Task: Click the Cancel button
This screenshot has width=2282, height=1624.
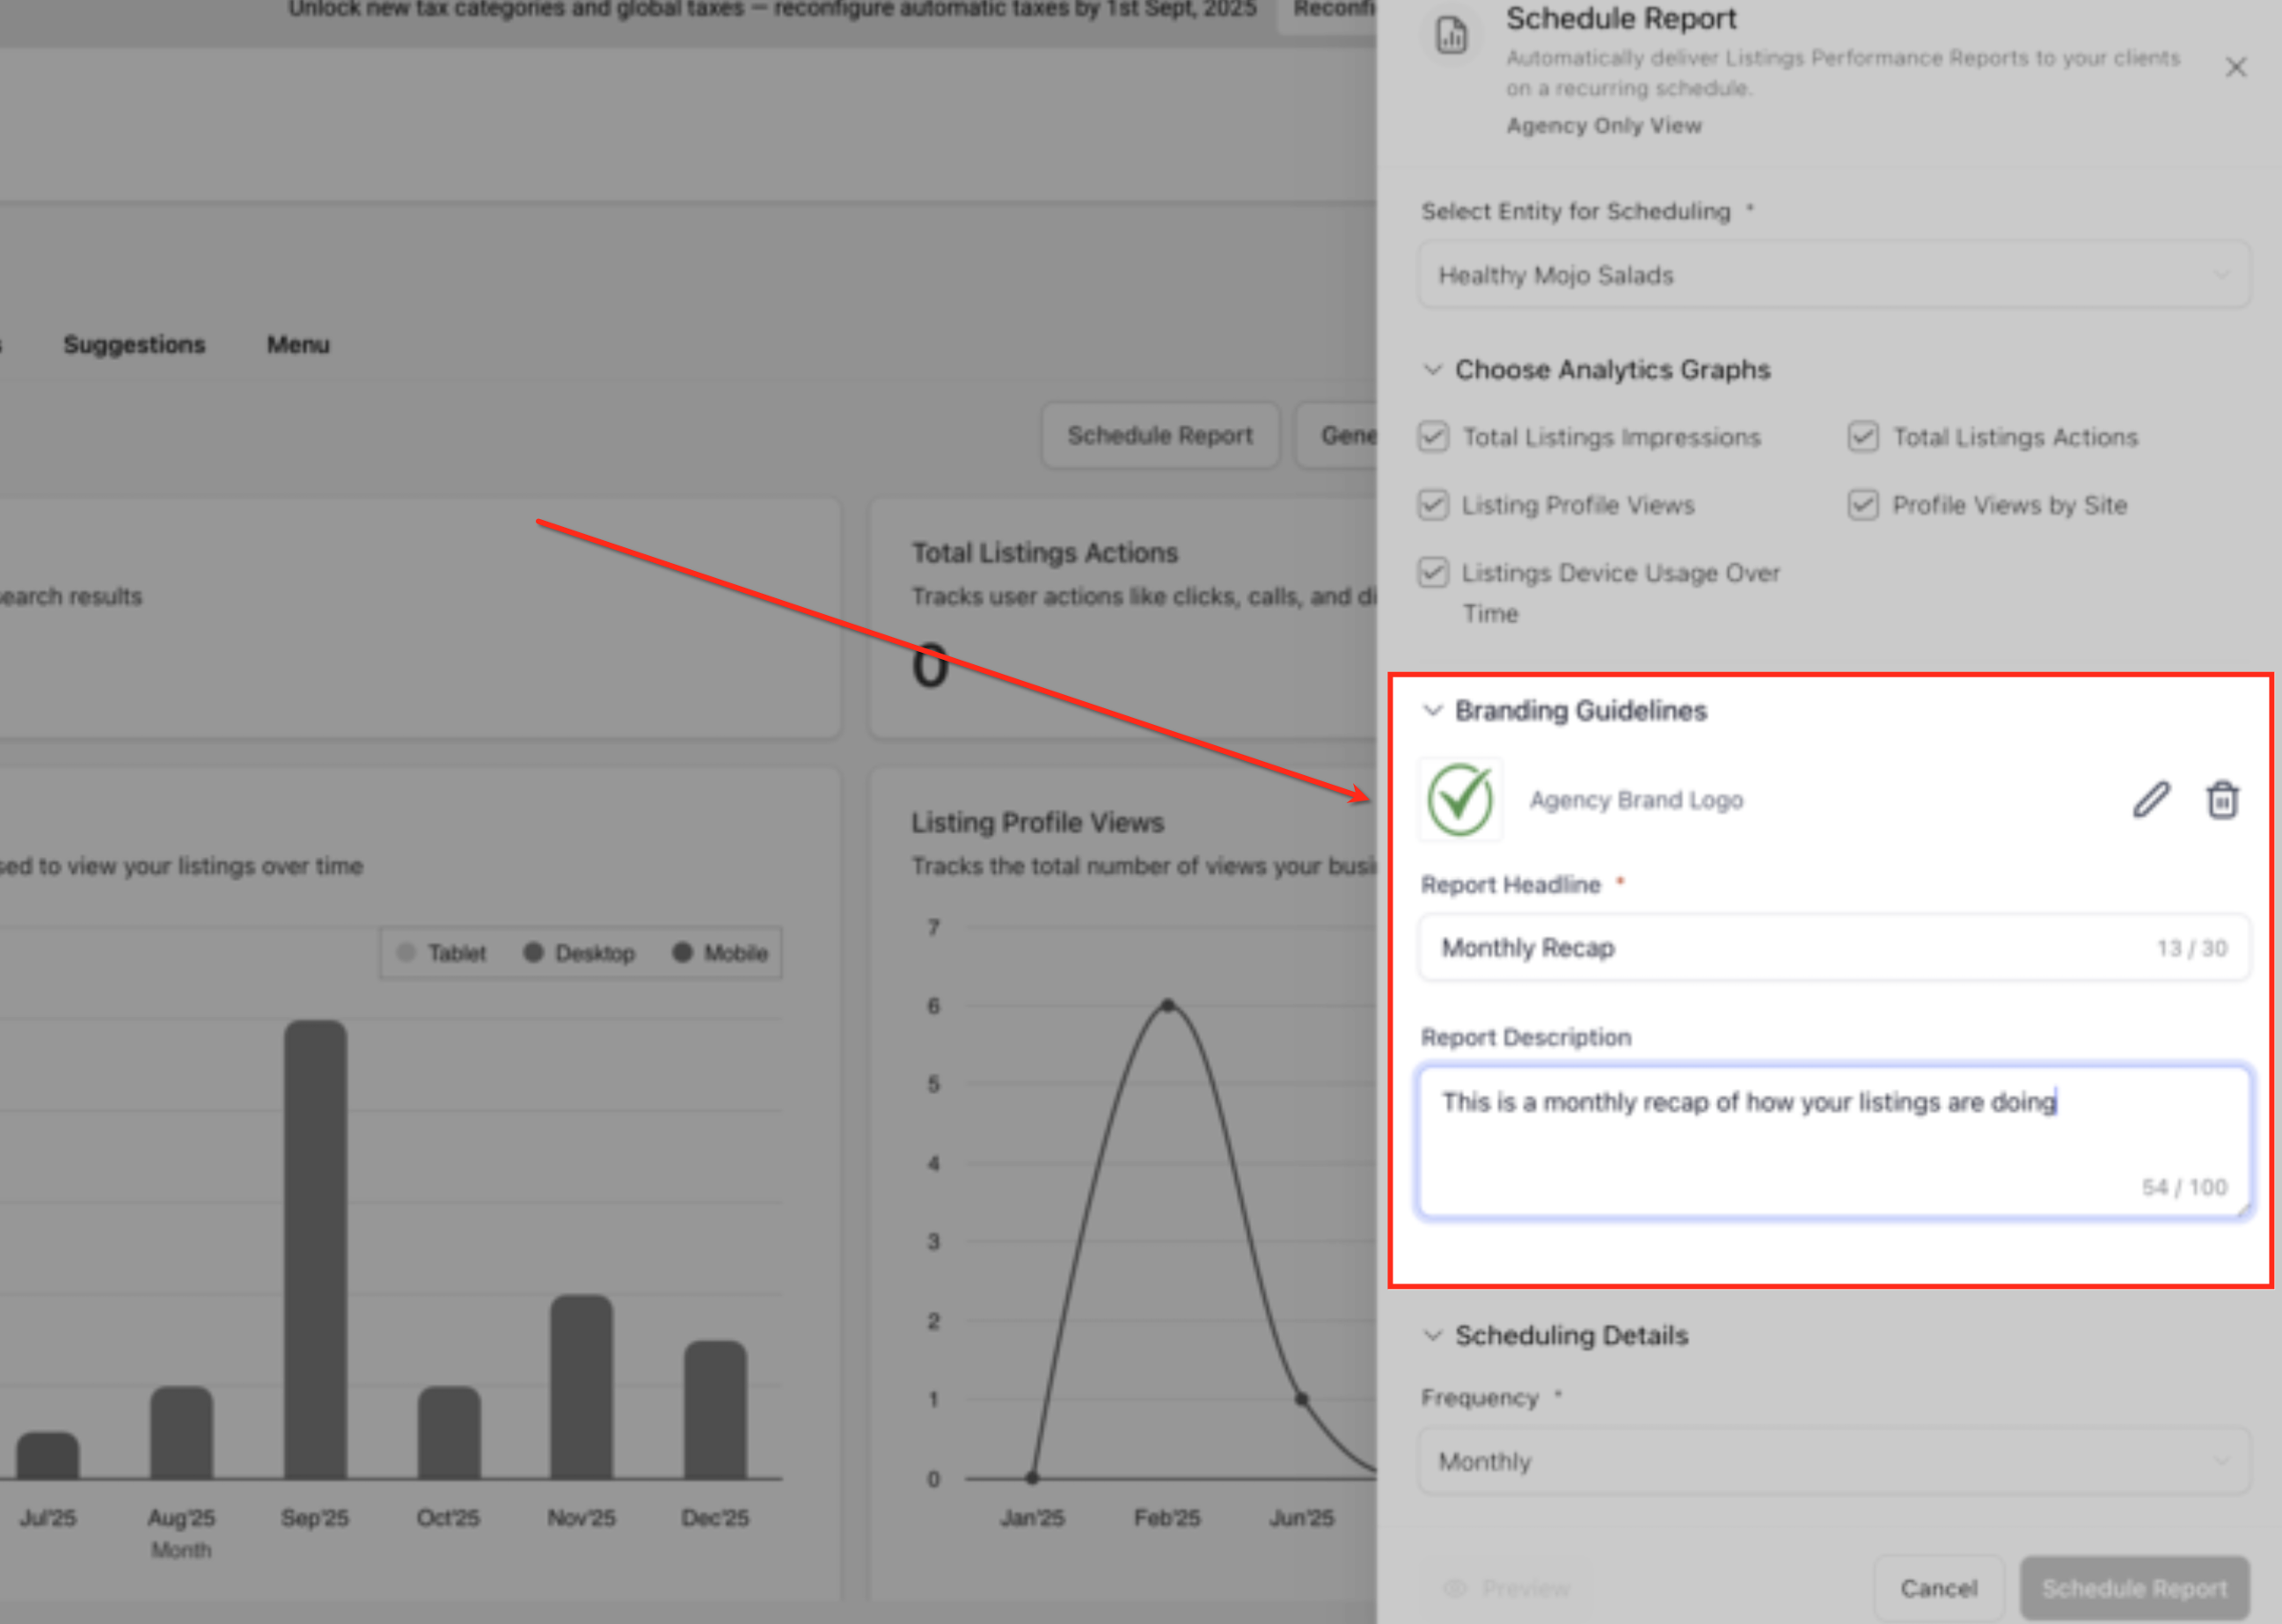Action: pyautogui.click(x=1938, y=1588)
